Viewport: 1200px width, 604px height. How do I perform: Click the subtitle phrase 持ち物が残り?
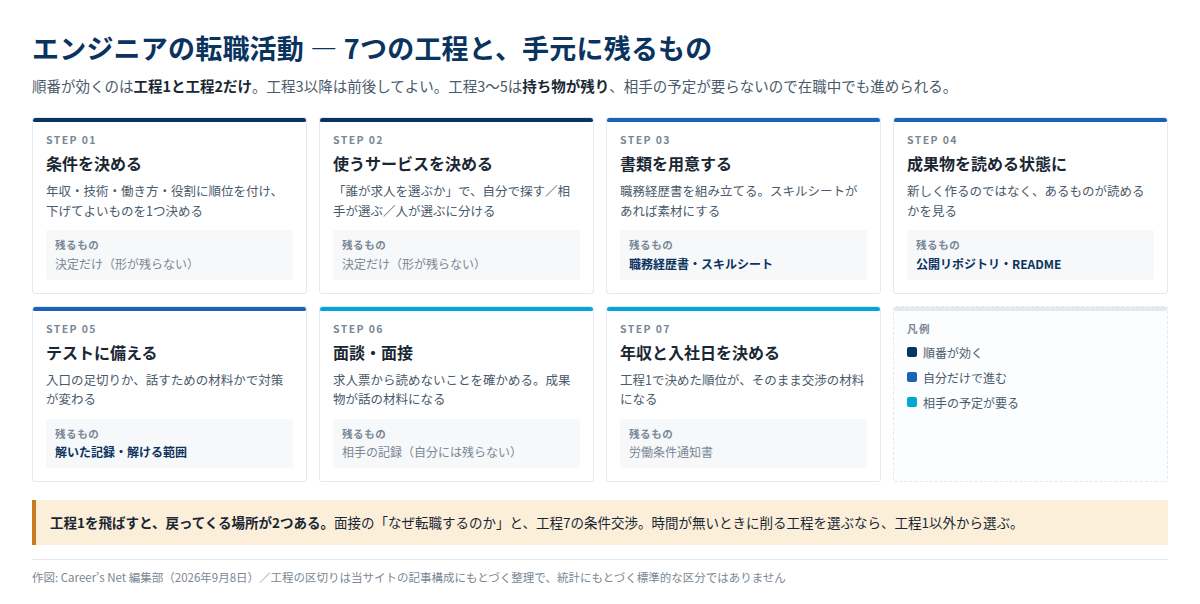pyautogui.click(x=565, y=87)
